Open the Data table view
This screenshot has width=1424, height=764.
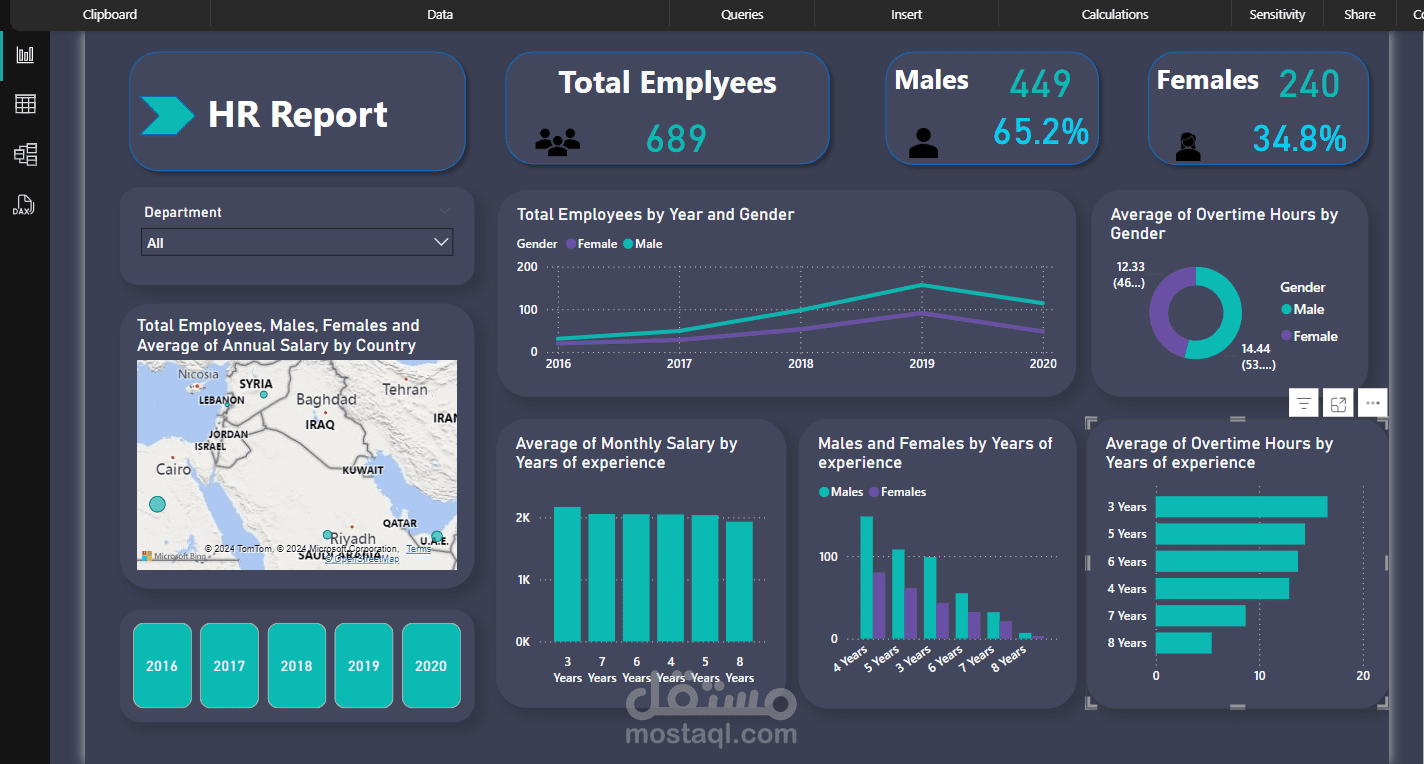24,103
